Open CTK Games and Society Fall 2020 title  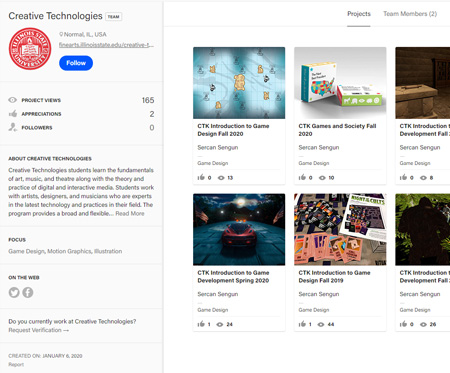click(337, 130)
